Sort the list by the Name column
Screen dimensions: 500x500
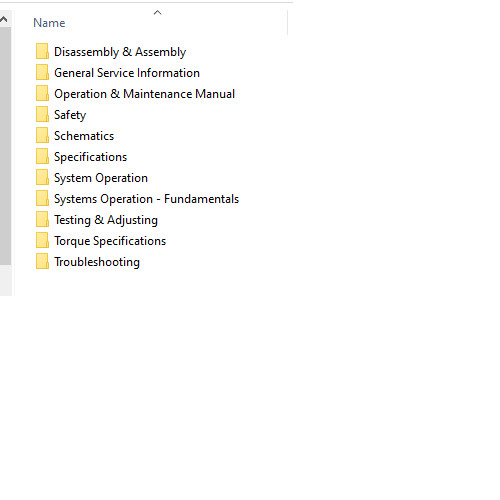point(49,23)
